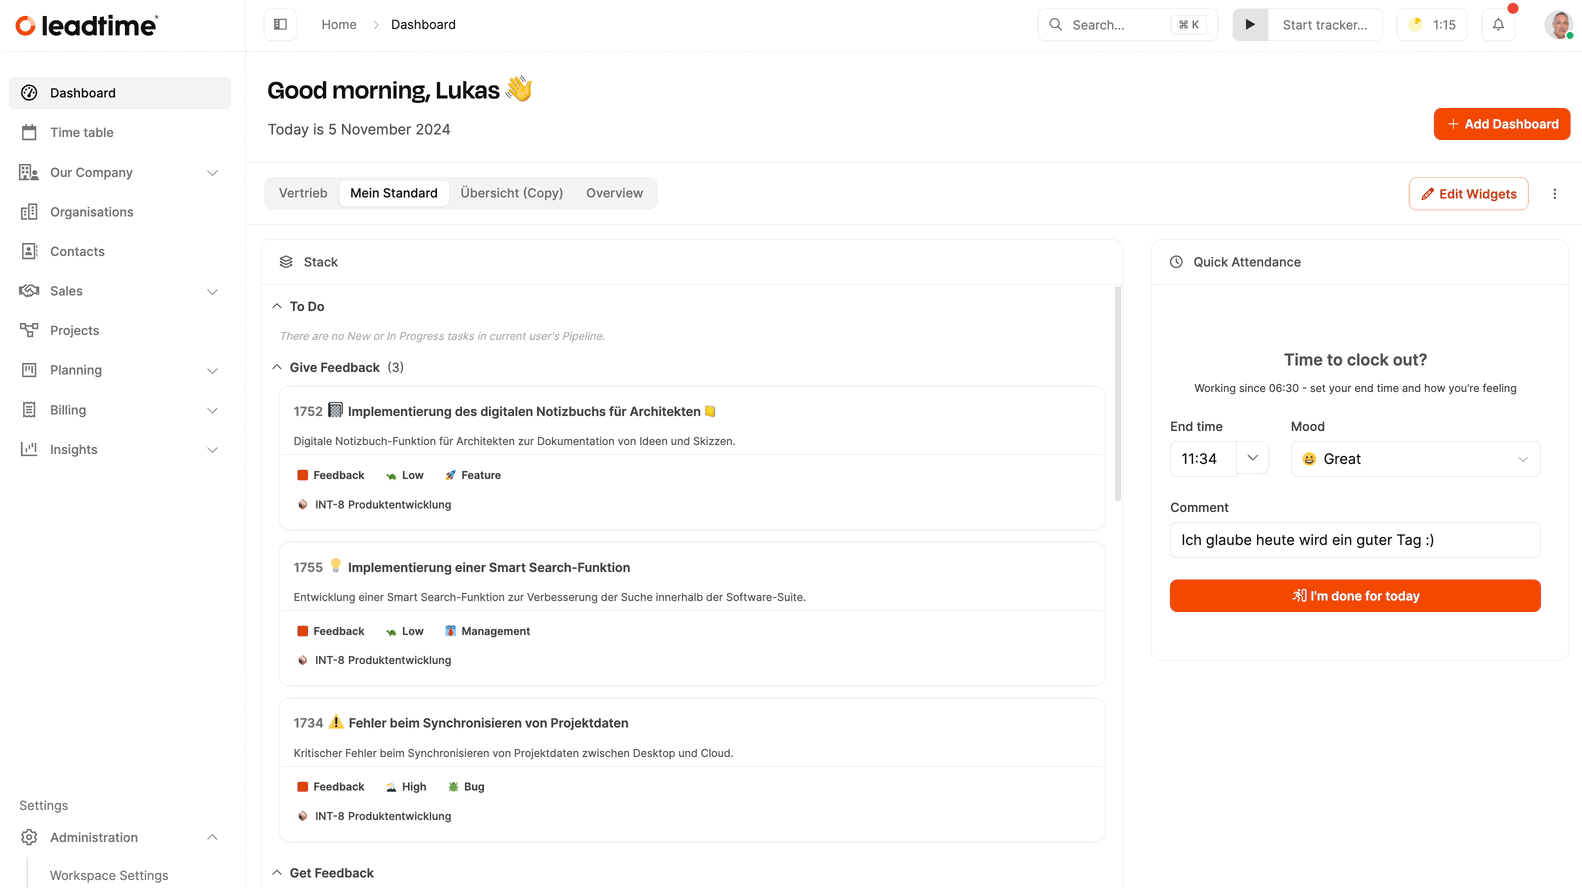The height and width of the screenshot is (888, 1582).
Task: Collapse the To Do section
Action: (277, 307)
